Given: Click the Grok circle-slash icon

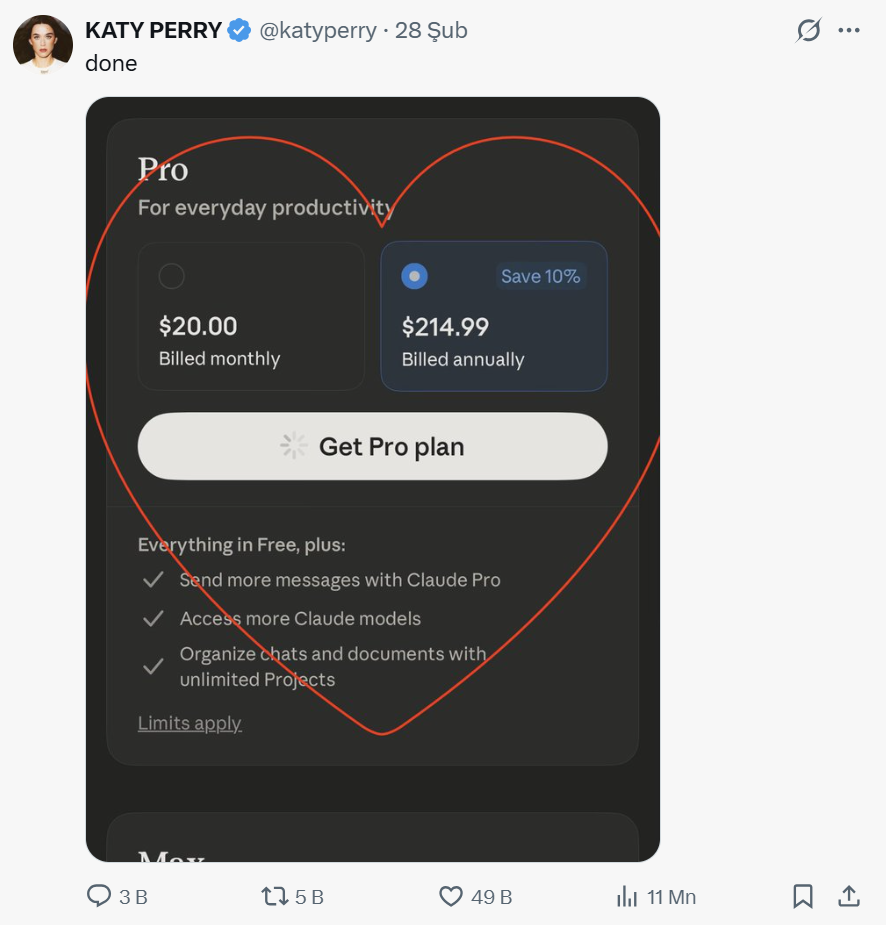Looking at the screenshot, I should [808, 31].
